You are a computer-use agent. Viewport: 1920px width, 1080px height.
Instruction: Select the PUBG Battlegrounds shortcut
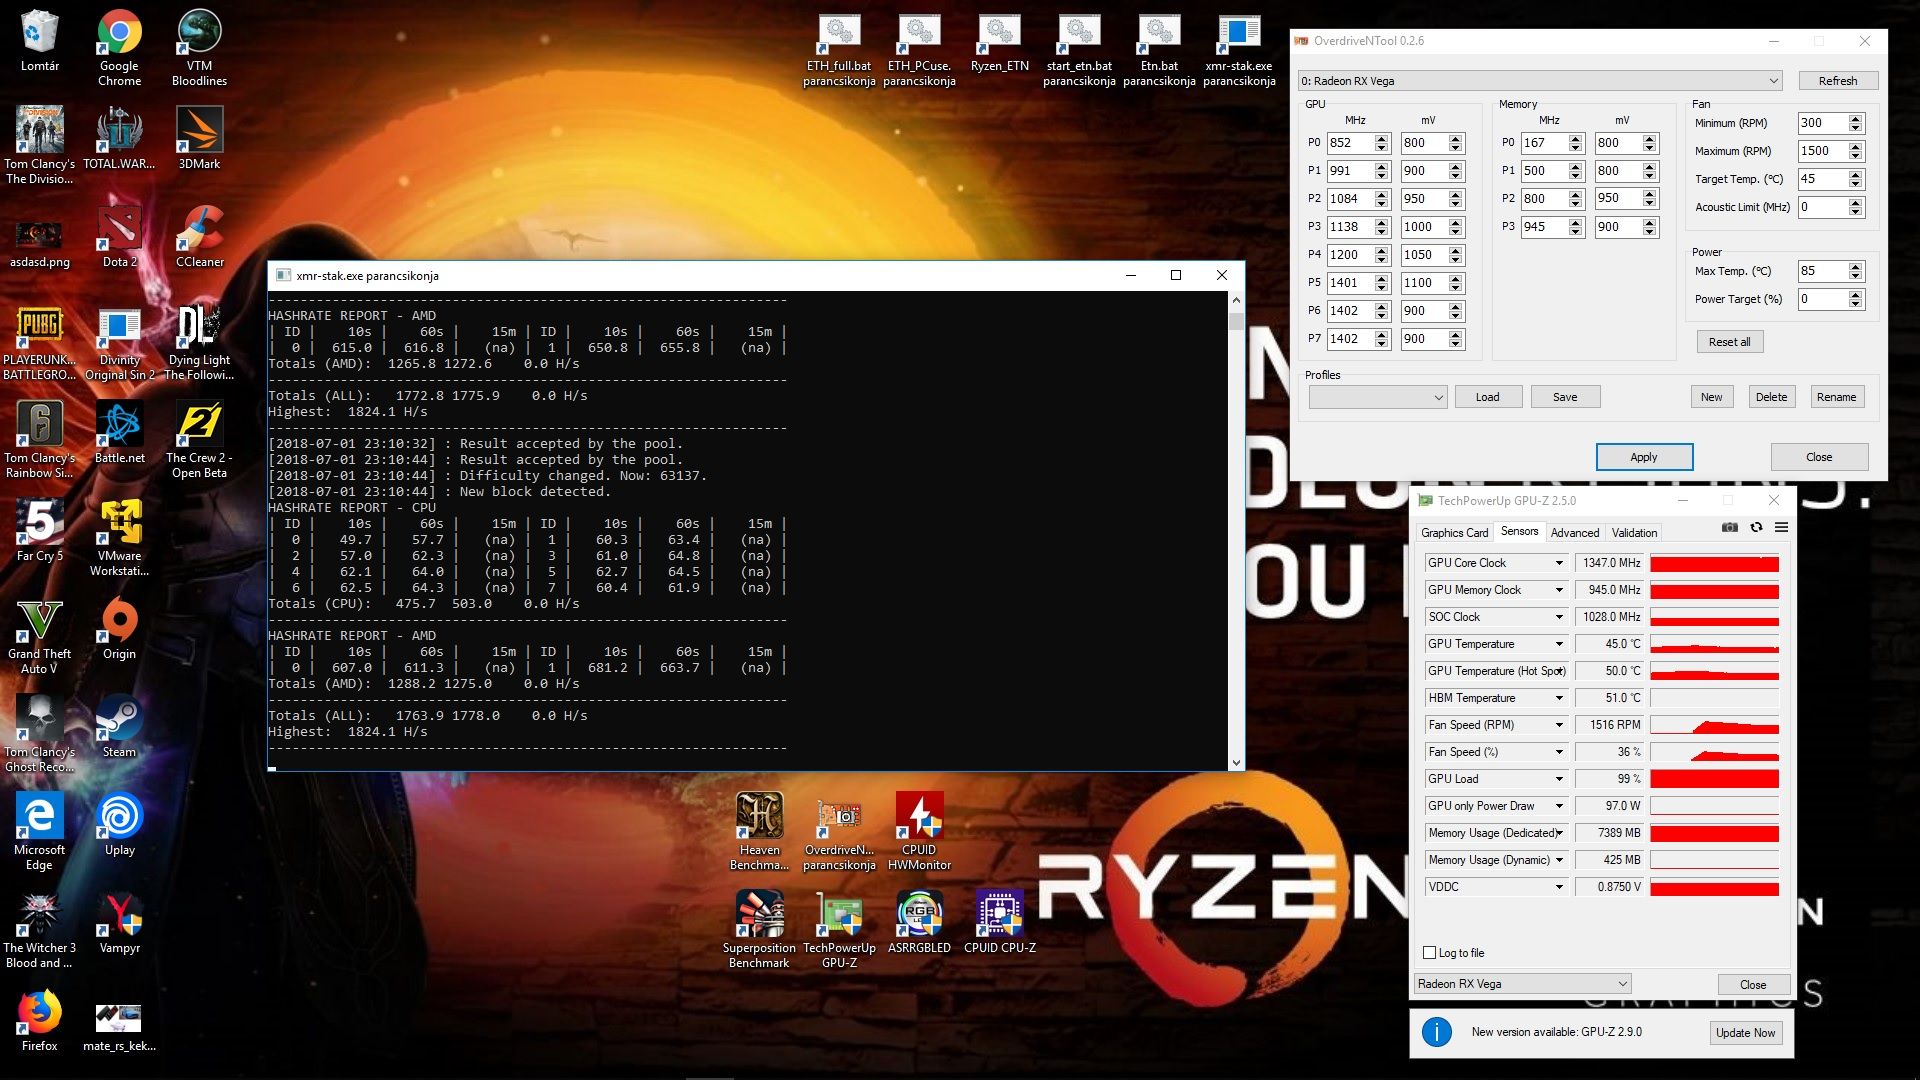(x=40, y=342)
